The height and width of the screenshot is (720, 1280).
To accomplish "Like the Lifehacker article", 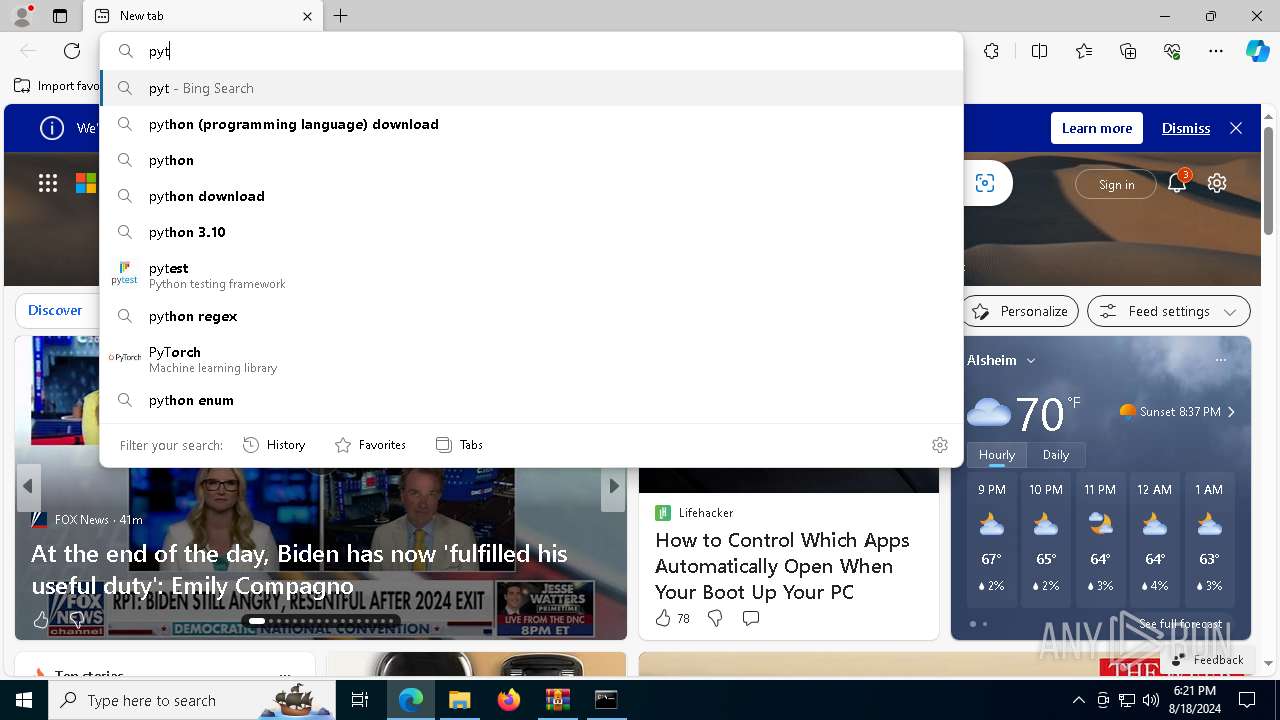I will point(663,618).
